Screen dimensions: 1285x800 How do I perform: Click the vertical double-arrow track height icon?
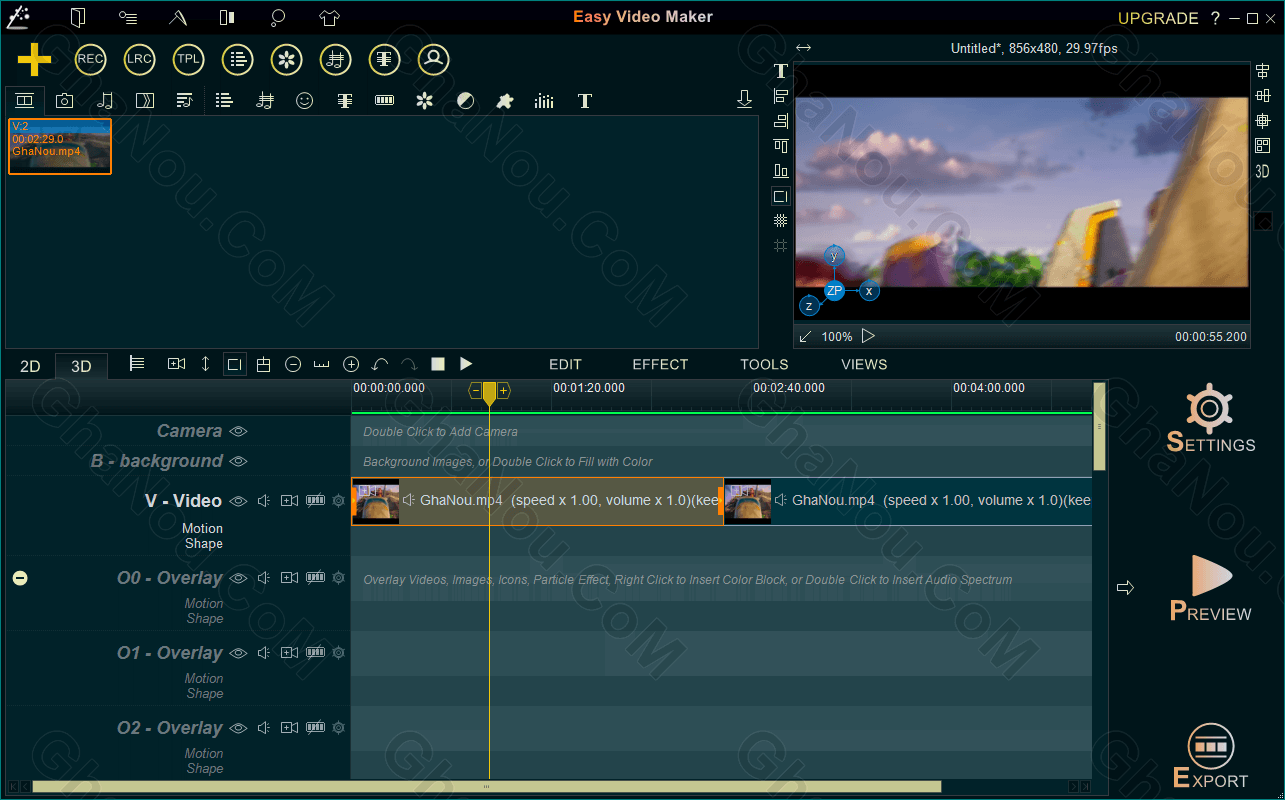click(206, 365)
